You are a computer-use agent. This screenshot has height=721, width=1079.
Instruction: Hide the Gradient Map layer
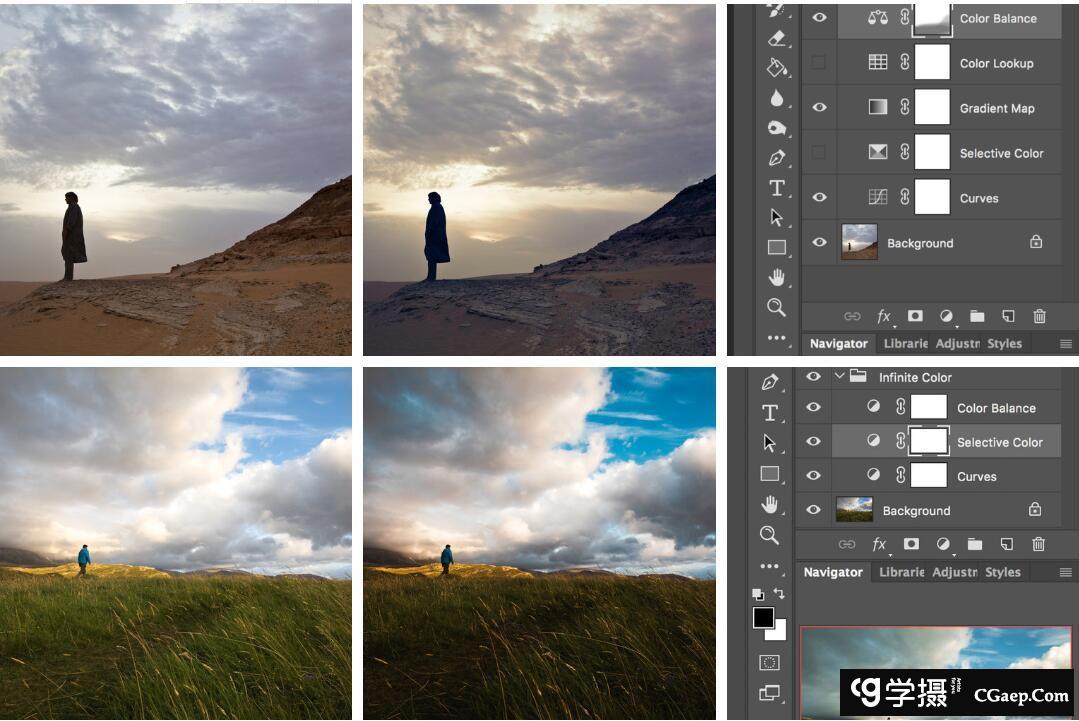819,108
